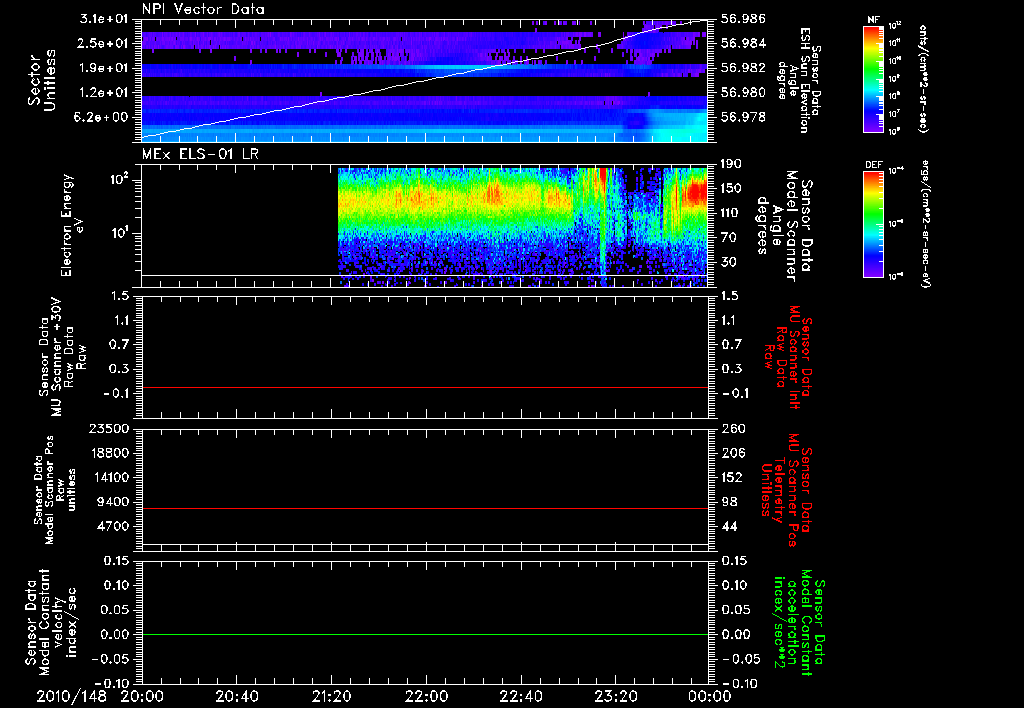Image resolution: width=1024 pixels, height=708 pixels.
Task: Select the "MEx ELS-01 LR" panel title
Action: [x=199, y=154]
